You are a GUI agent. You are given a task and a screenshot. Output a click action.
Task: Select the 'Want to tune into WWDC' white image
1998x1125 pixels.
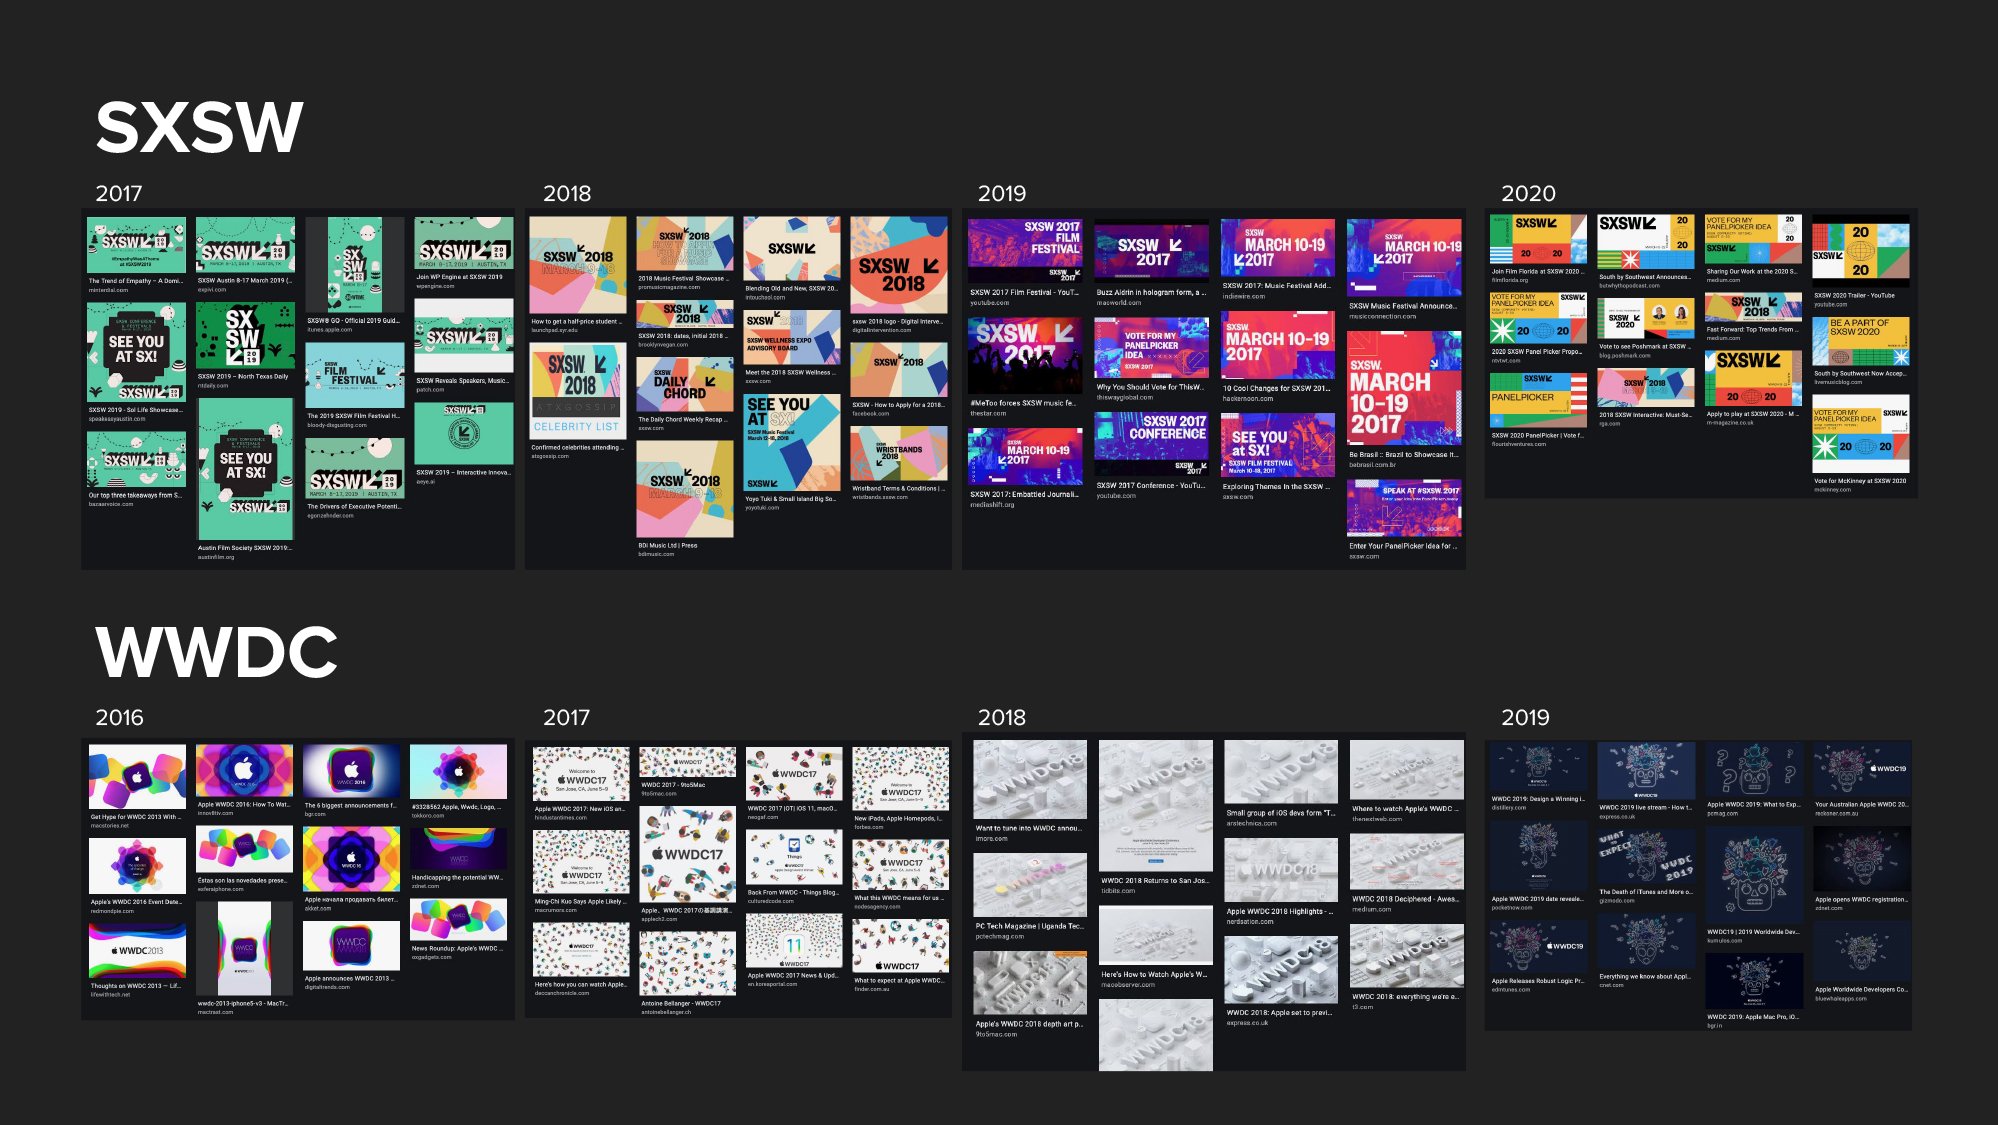coord(1030,780)
